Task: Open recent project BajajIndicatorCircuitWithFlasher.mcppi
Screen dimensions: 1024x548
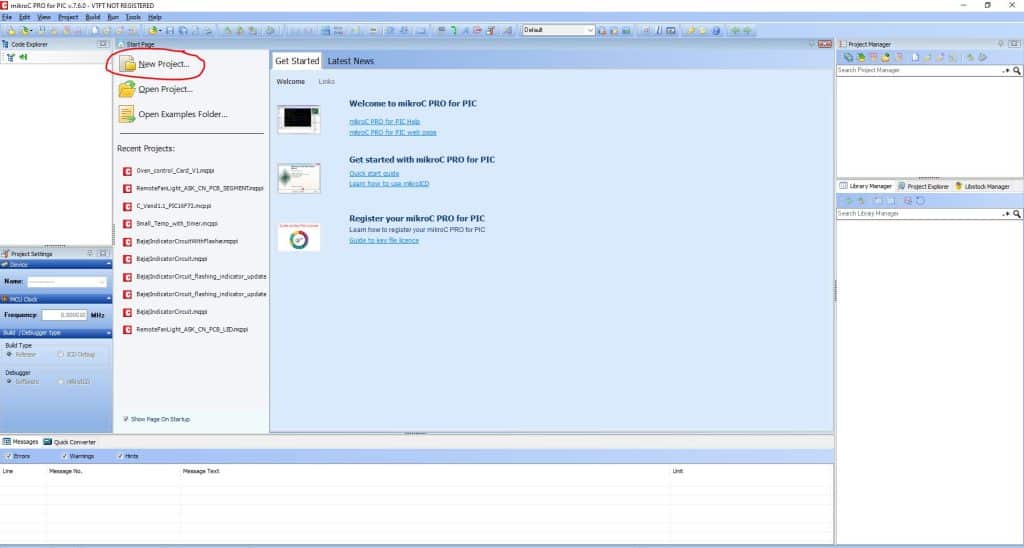Action: (x=187, y=241)
